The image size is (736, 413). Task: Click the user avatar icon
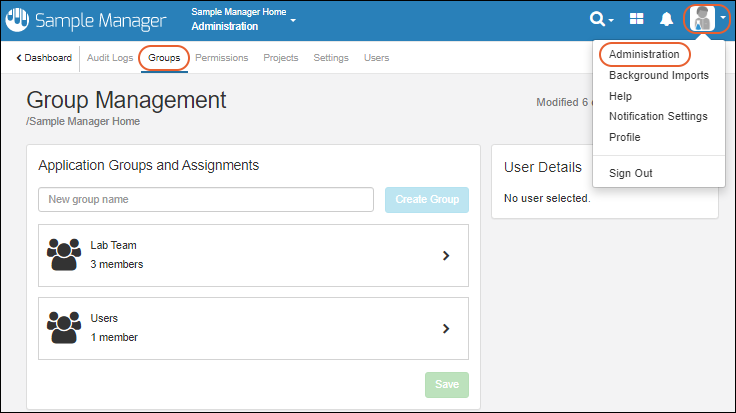point(703,19)
